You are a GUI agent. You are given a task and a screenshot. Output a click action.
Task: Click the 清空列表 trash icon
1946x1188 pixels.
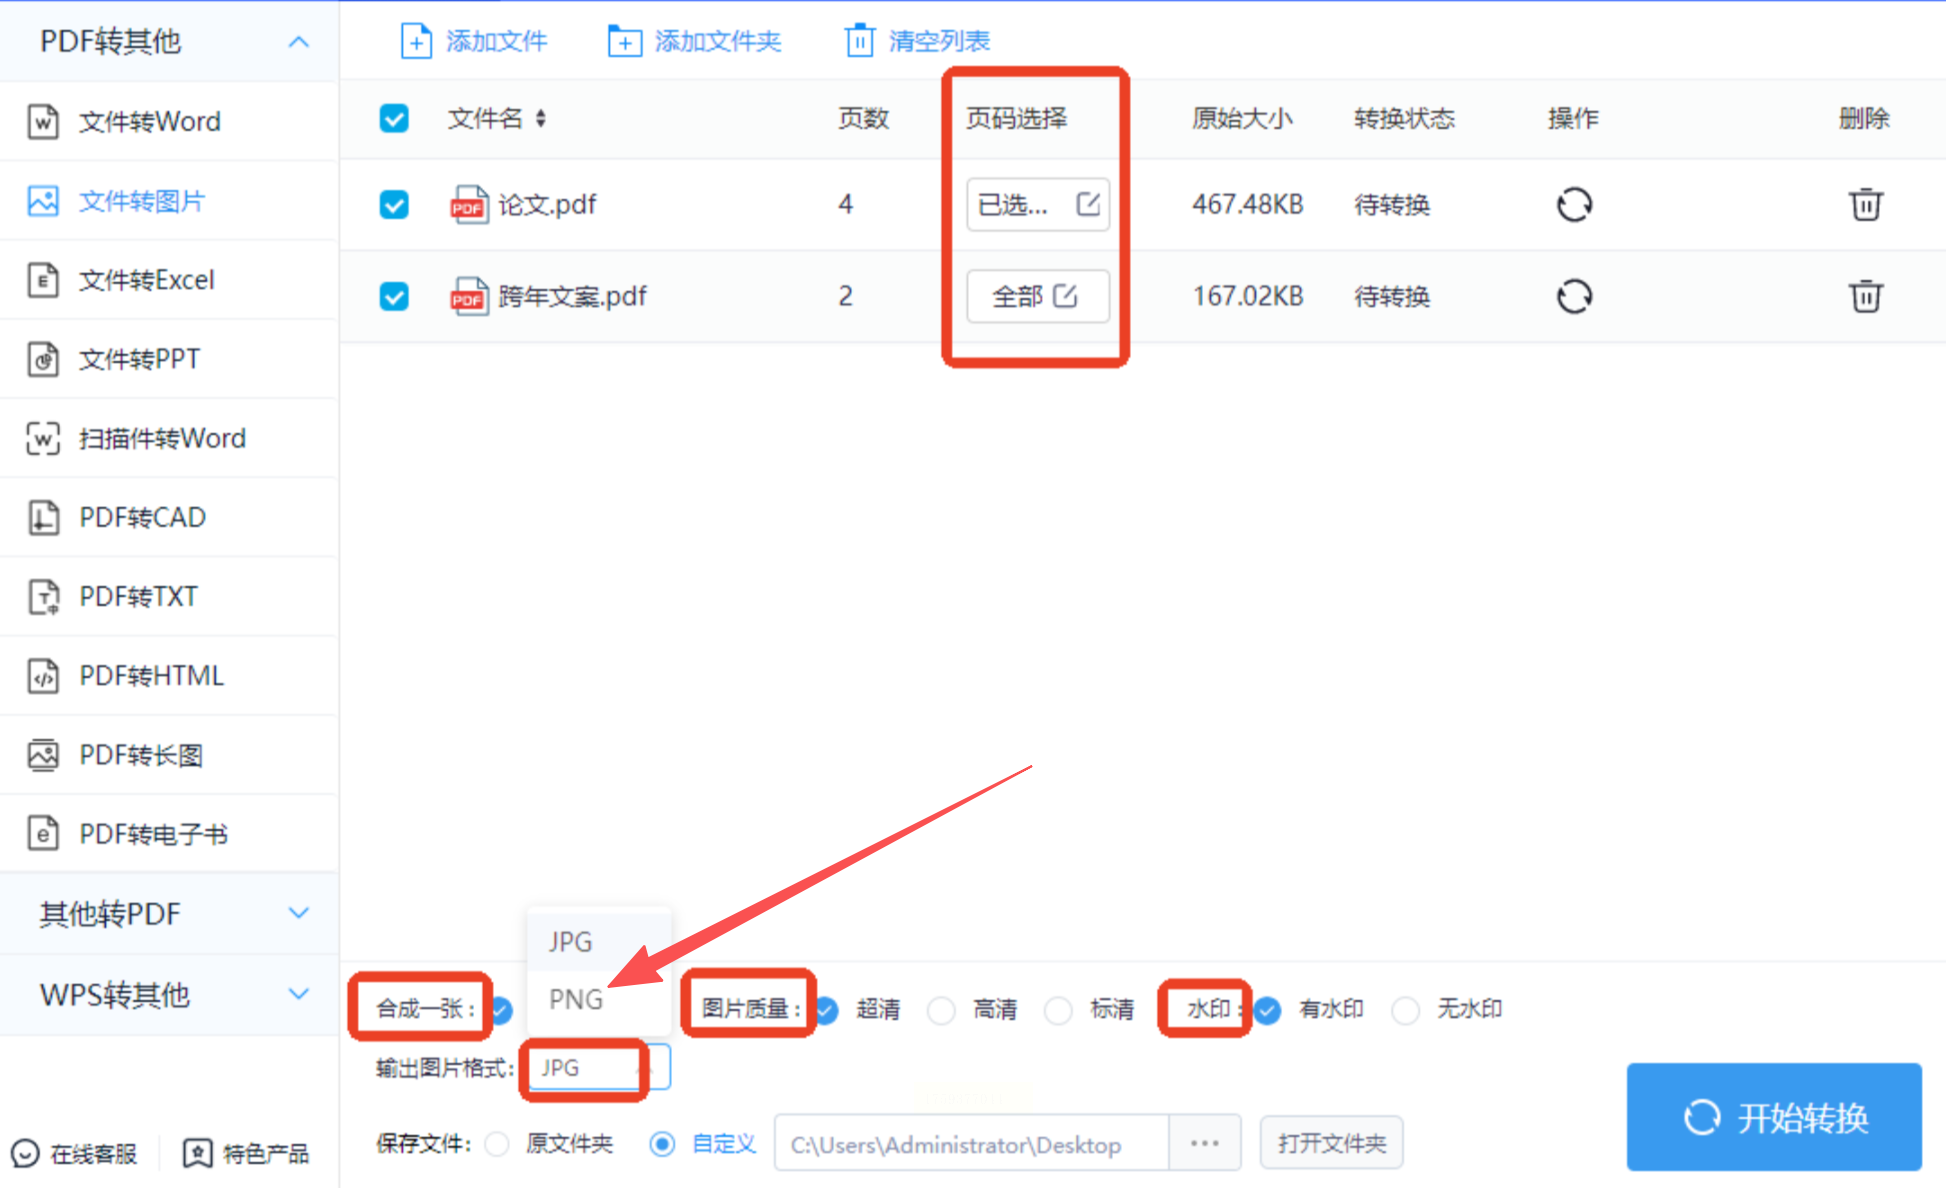pos(859,41)
